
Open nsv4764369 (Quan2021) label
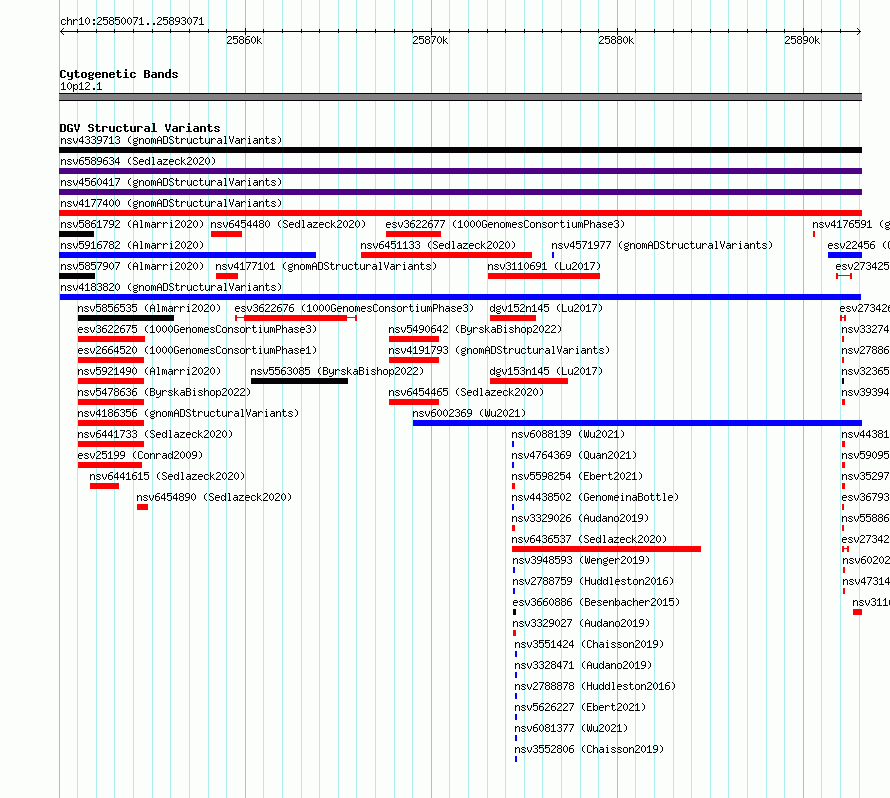pyautogui.click(x=574, y=455)
